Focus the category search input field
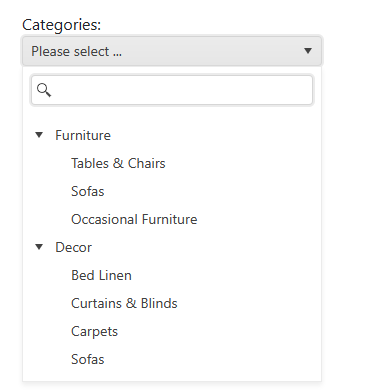365x392 pixels. (172, 90)
